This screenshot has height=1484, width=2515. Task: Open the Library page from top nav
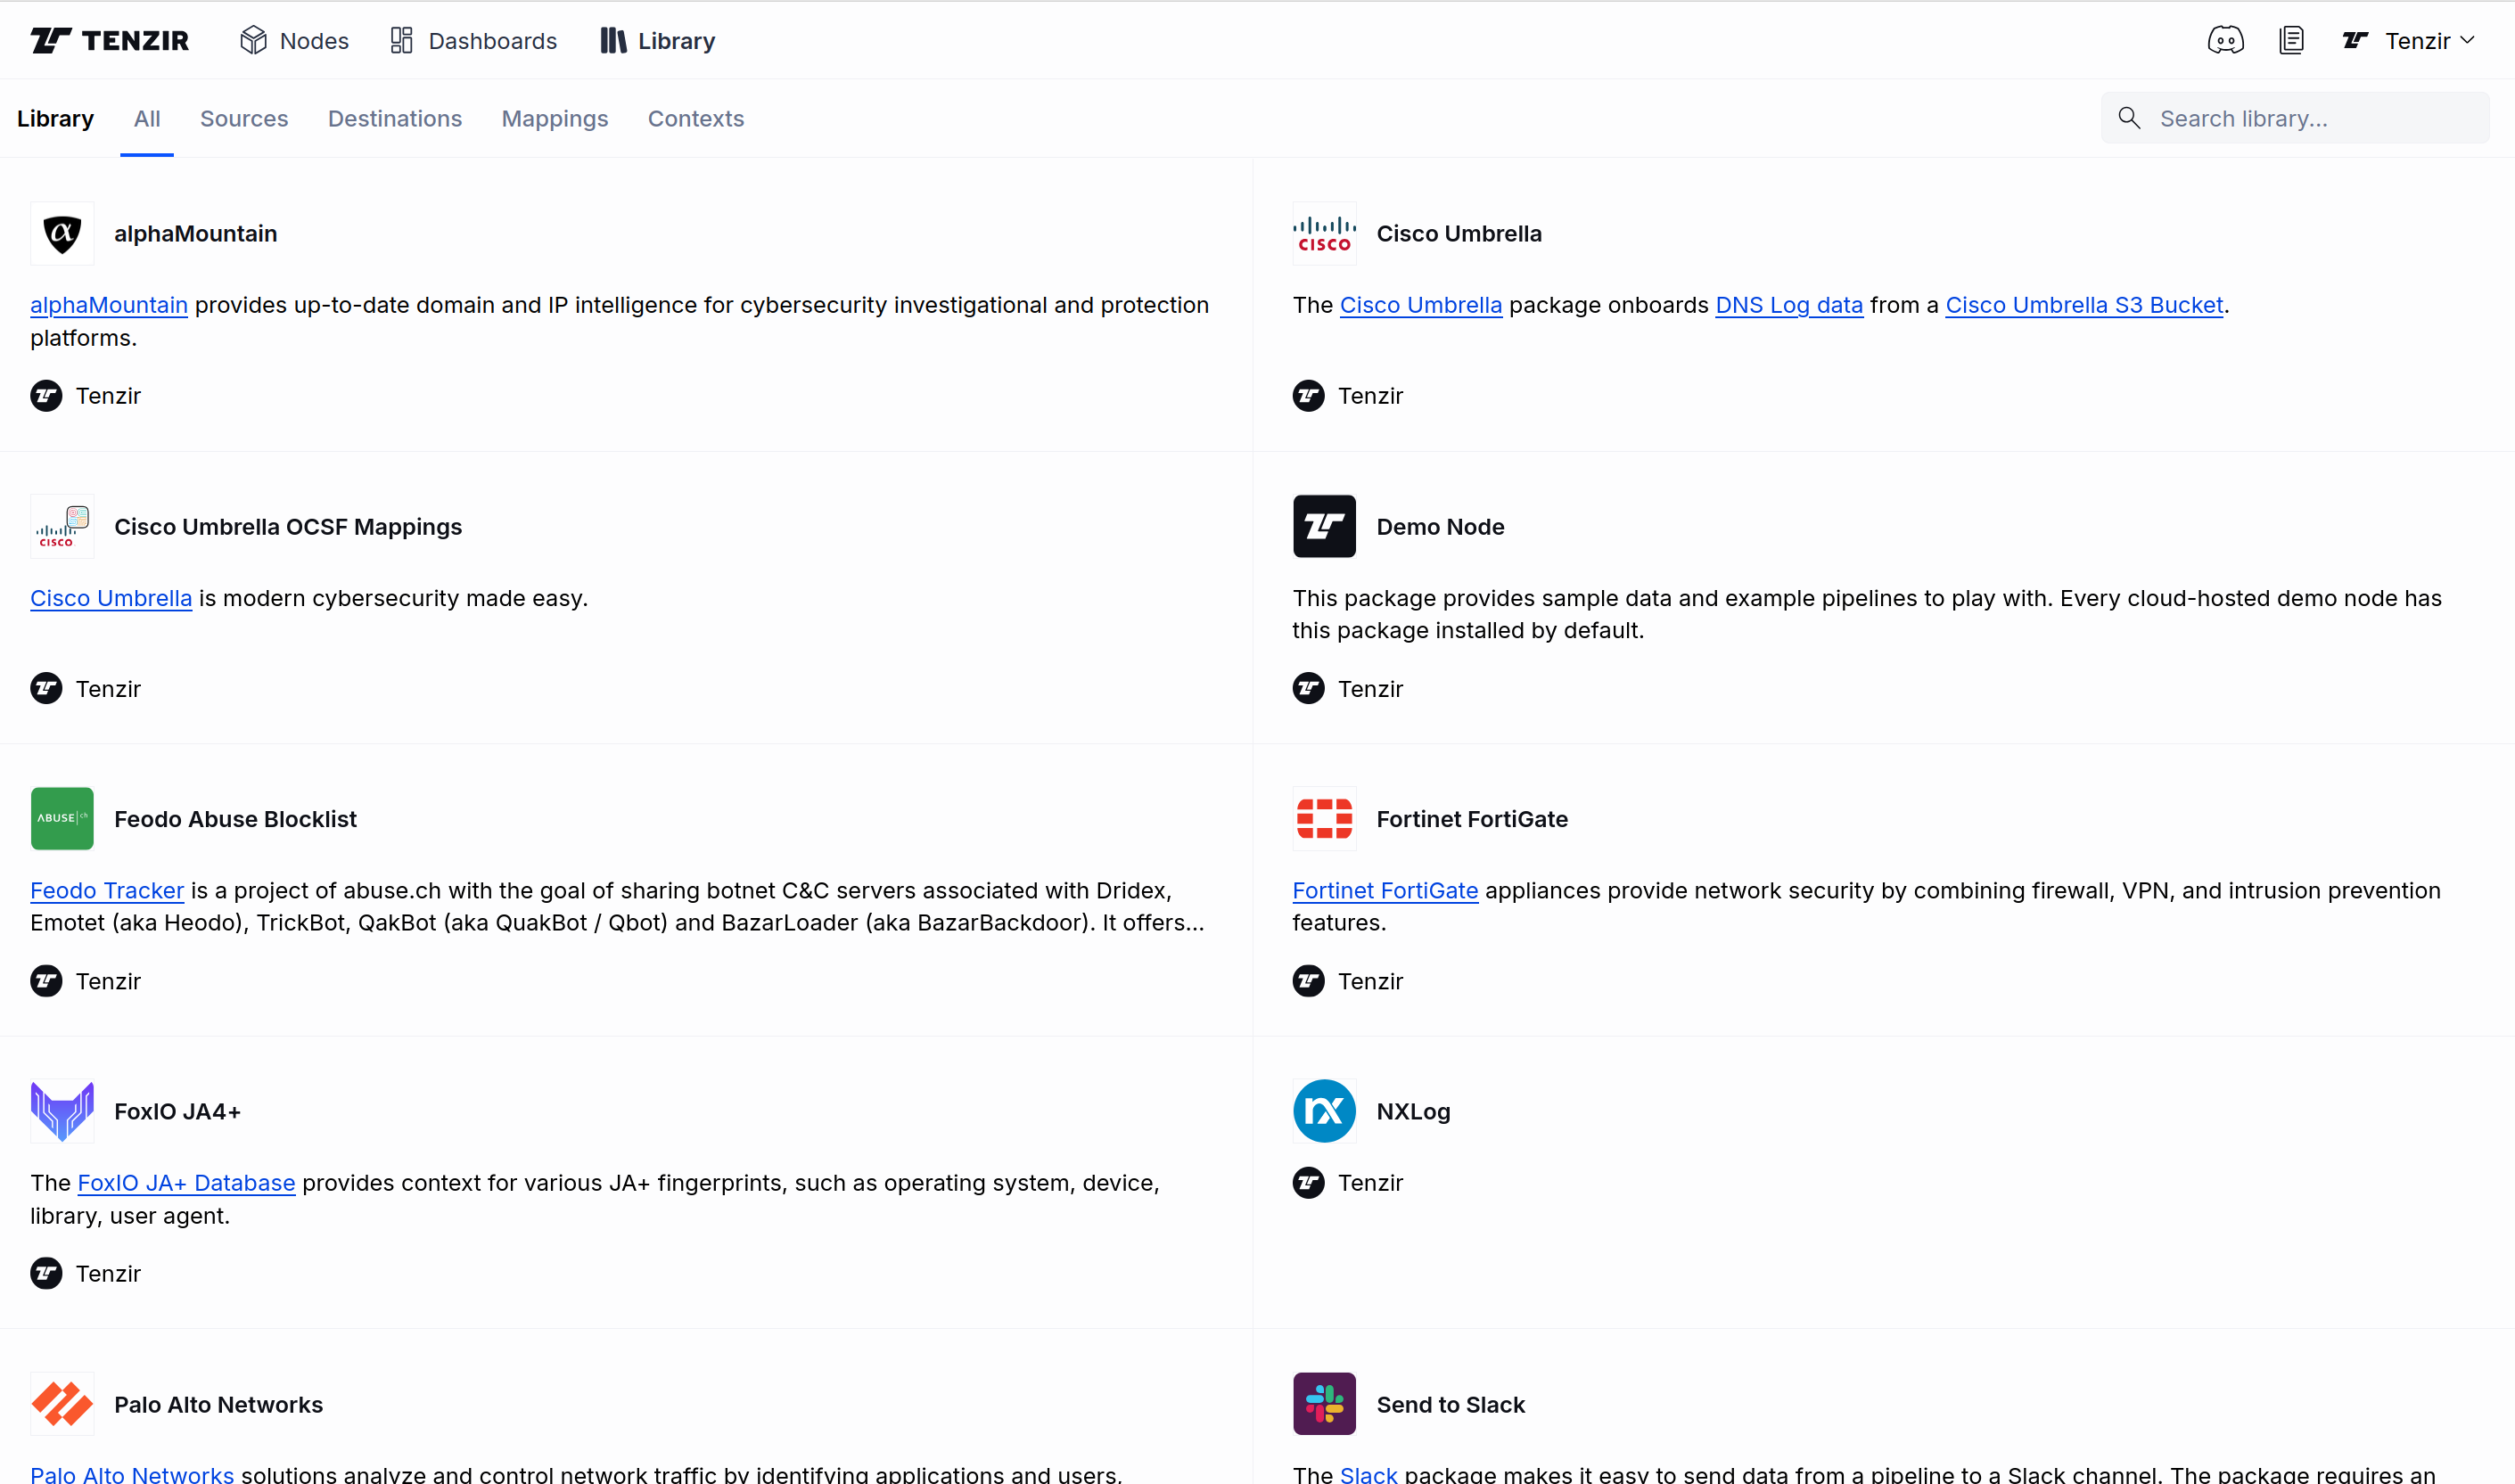coord(658,41)
